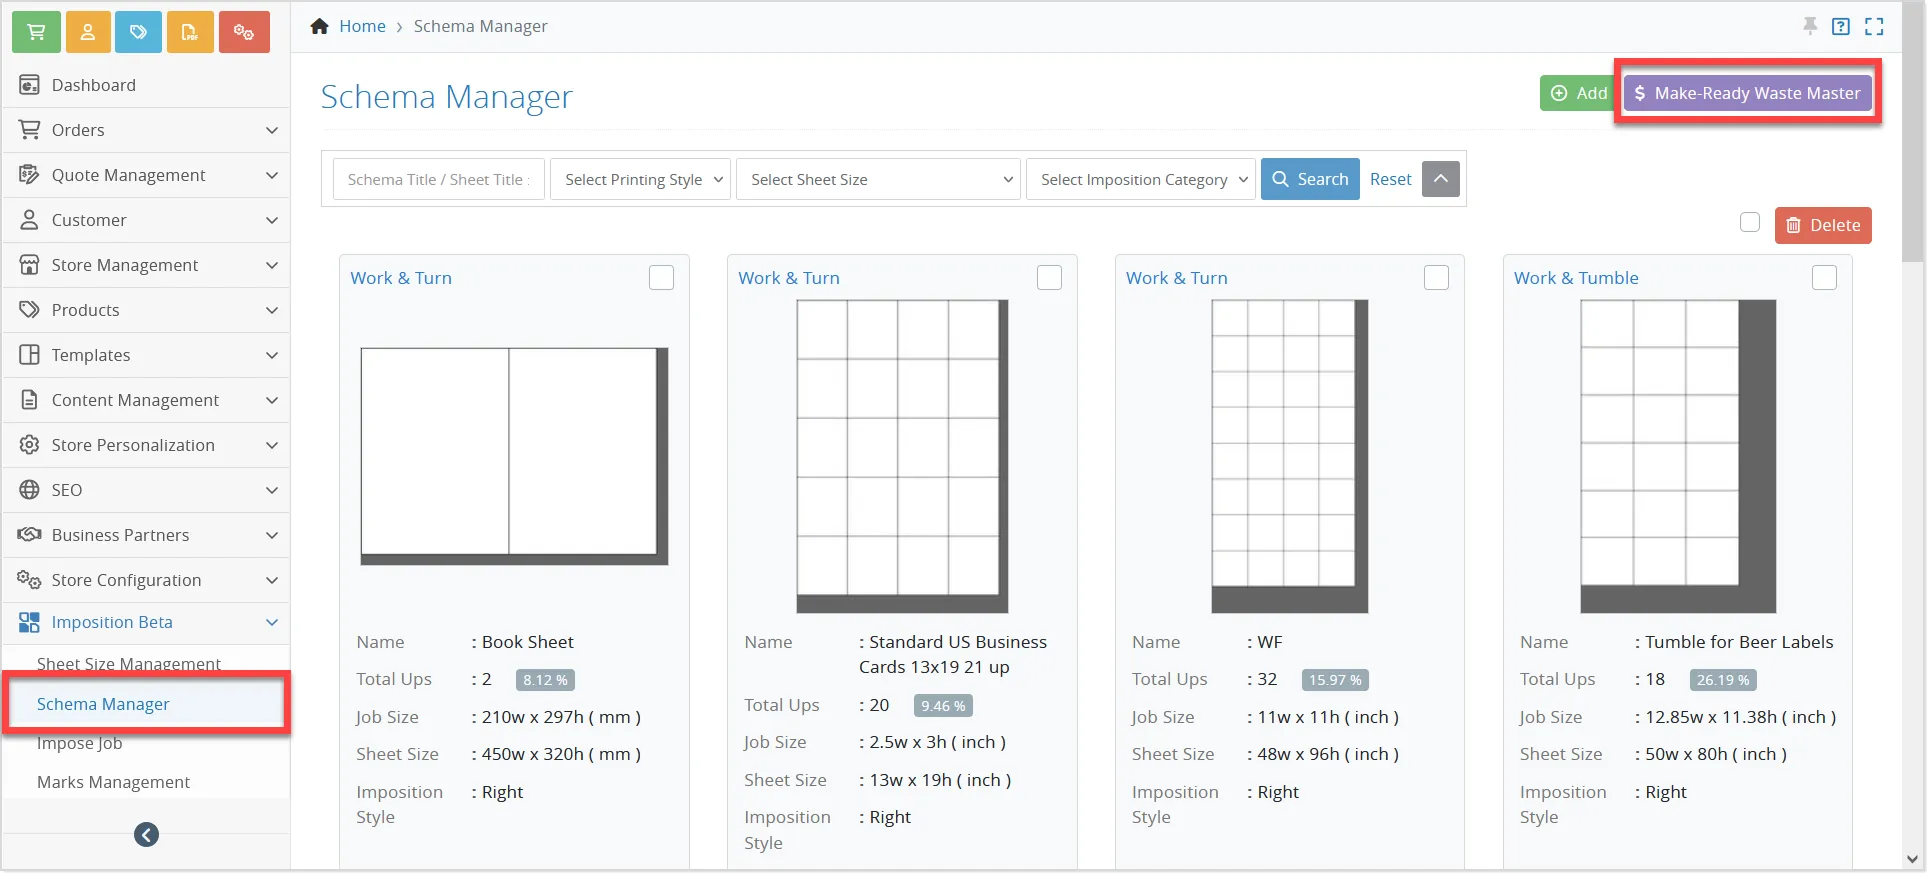Toggle the select-all checkbox beside Delete

[1749, 222]
